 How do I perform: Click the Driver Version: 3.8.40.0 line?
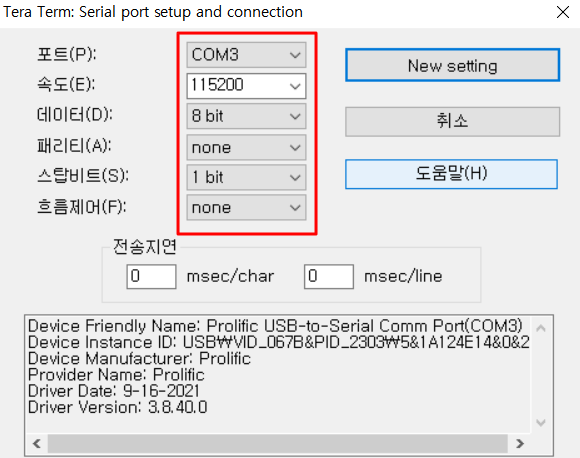coord(118,407)
